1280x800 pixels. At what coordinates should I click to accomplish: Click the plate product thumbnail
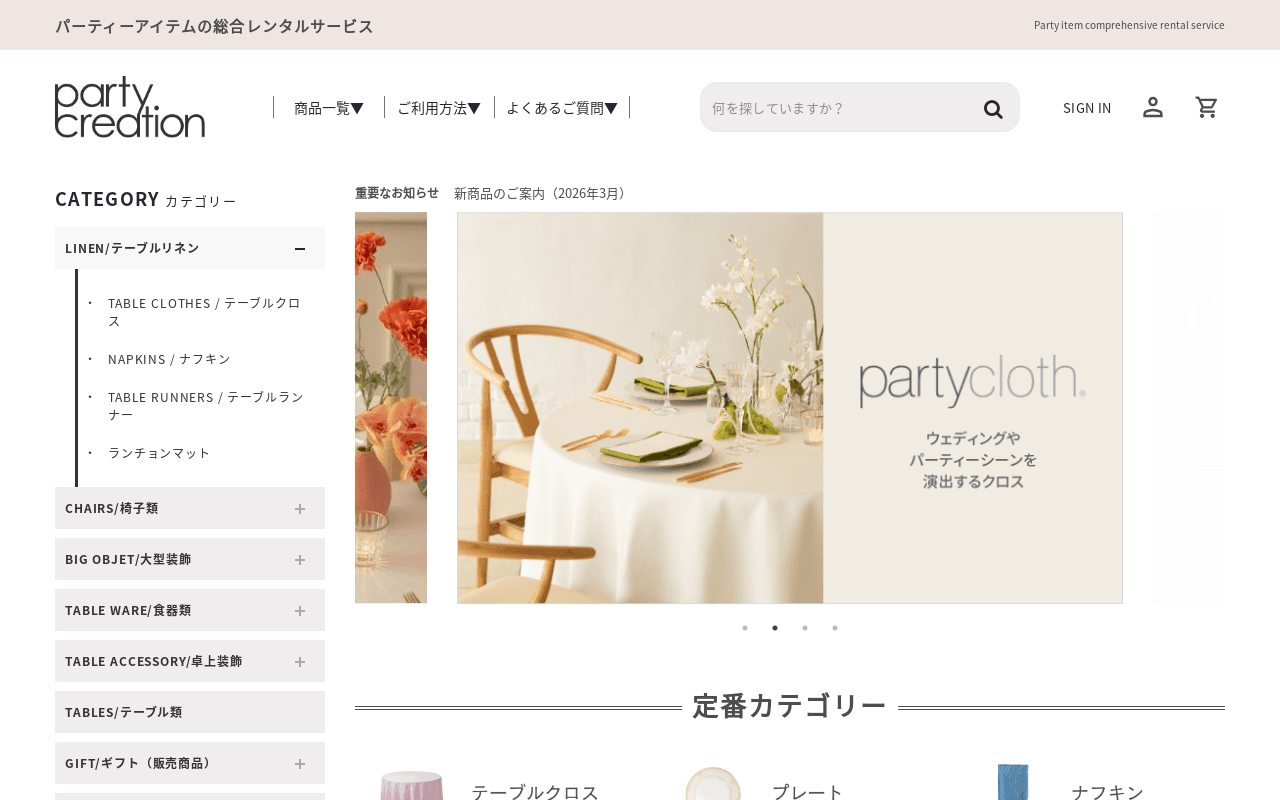point(712,784)
